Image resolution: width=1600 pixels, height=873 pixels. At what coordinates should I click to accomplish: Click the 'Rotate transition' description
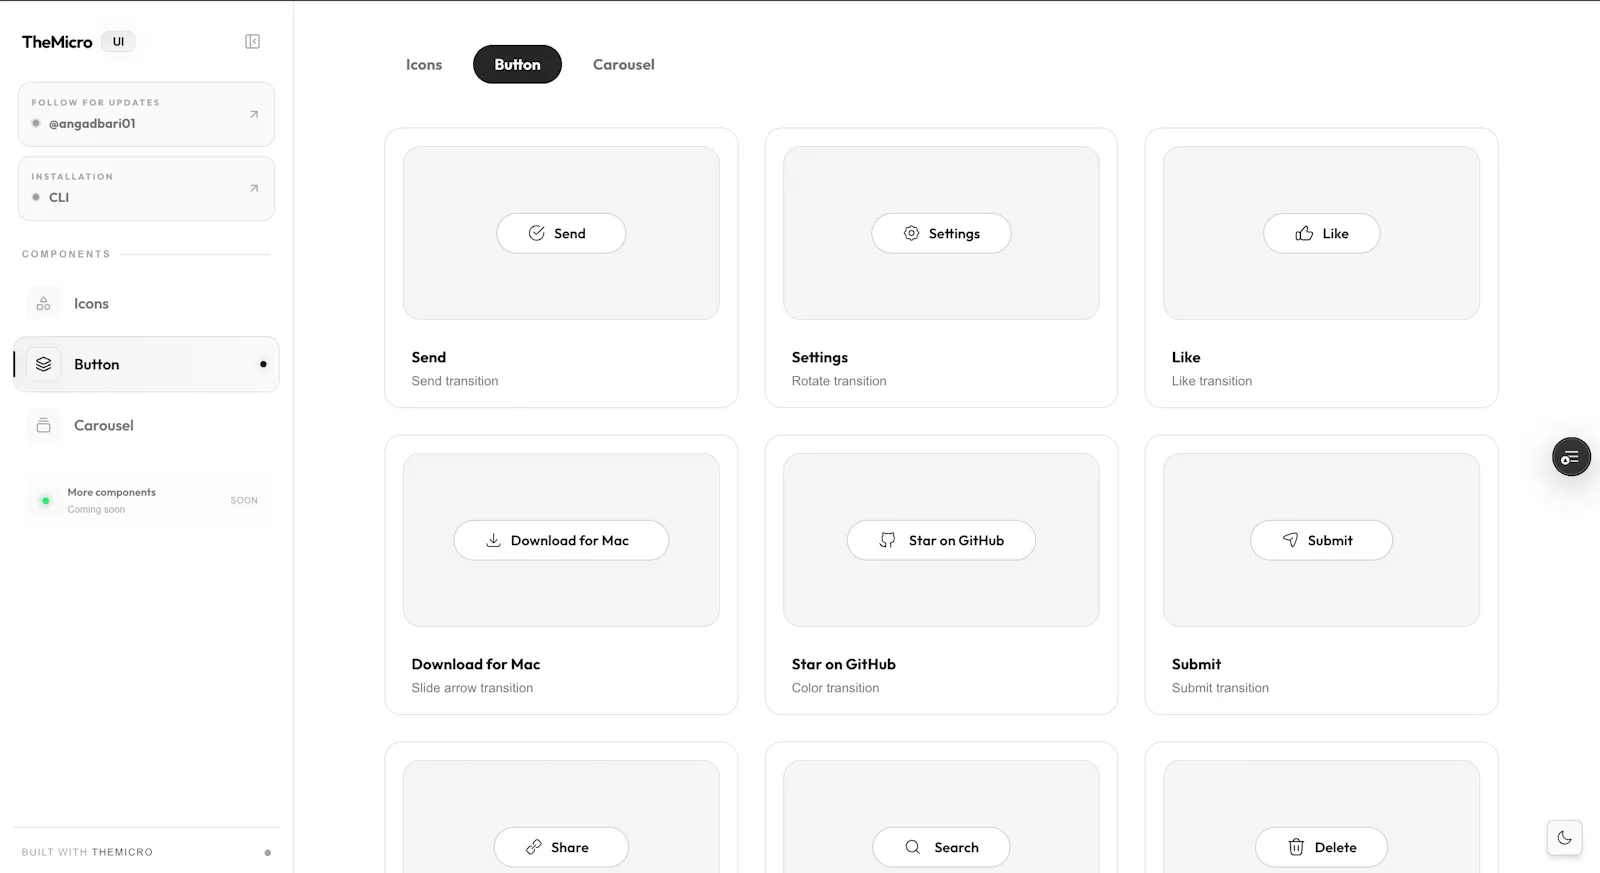point(839,381)
